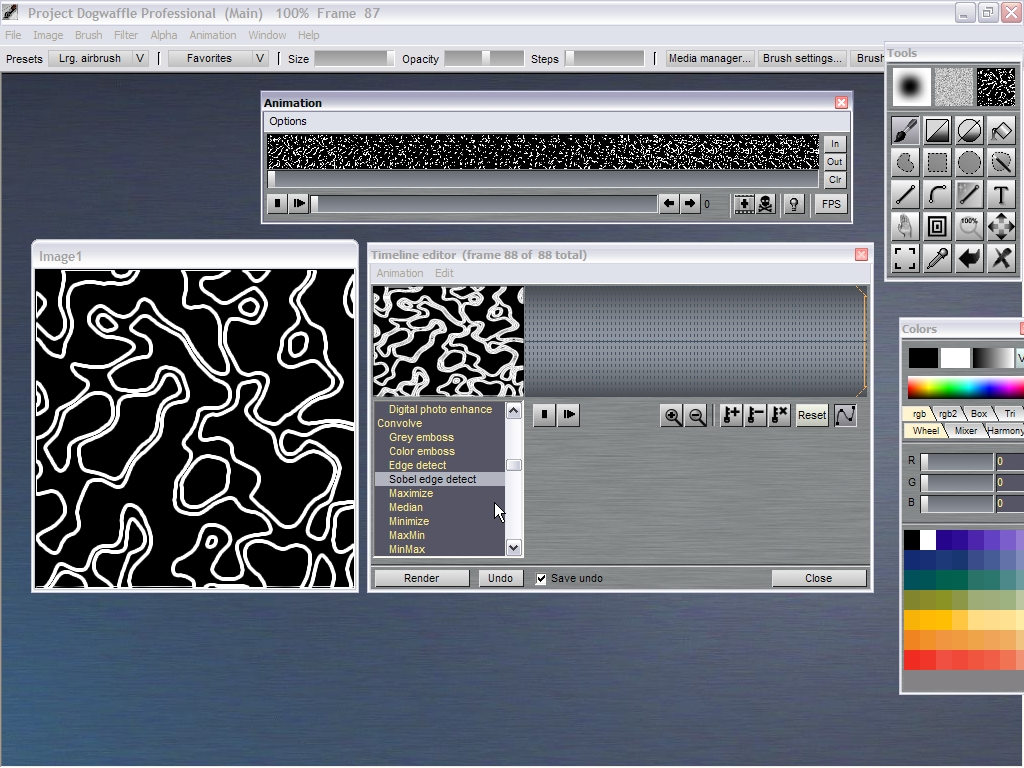Image resolution: width=1024 pixels, height=768 pixels.
Task: Select Median in the filter list
Action: [x=406, y=507]
